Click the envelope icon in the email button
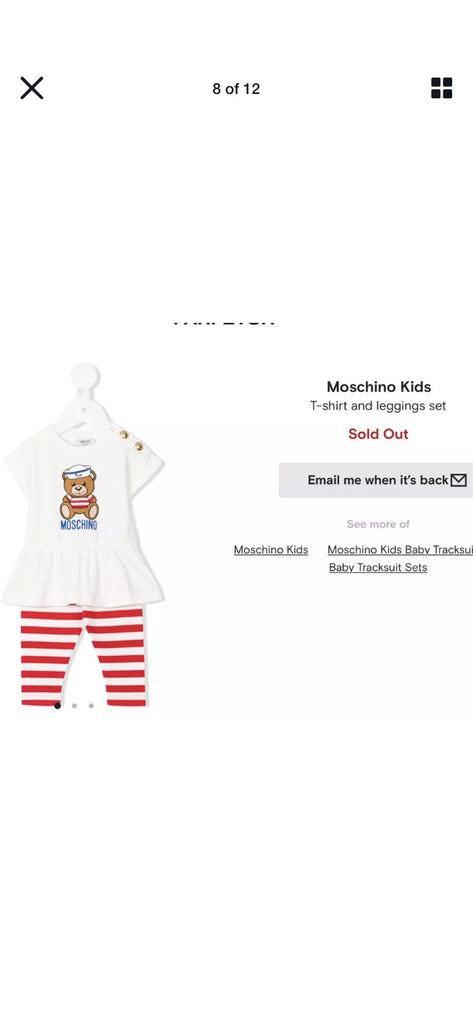473x1024 pixels. coord(459,480)
